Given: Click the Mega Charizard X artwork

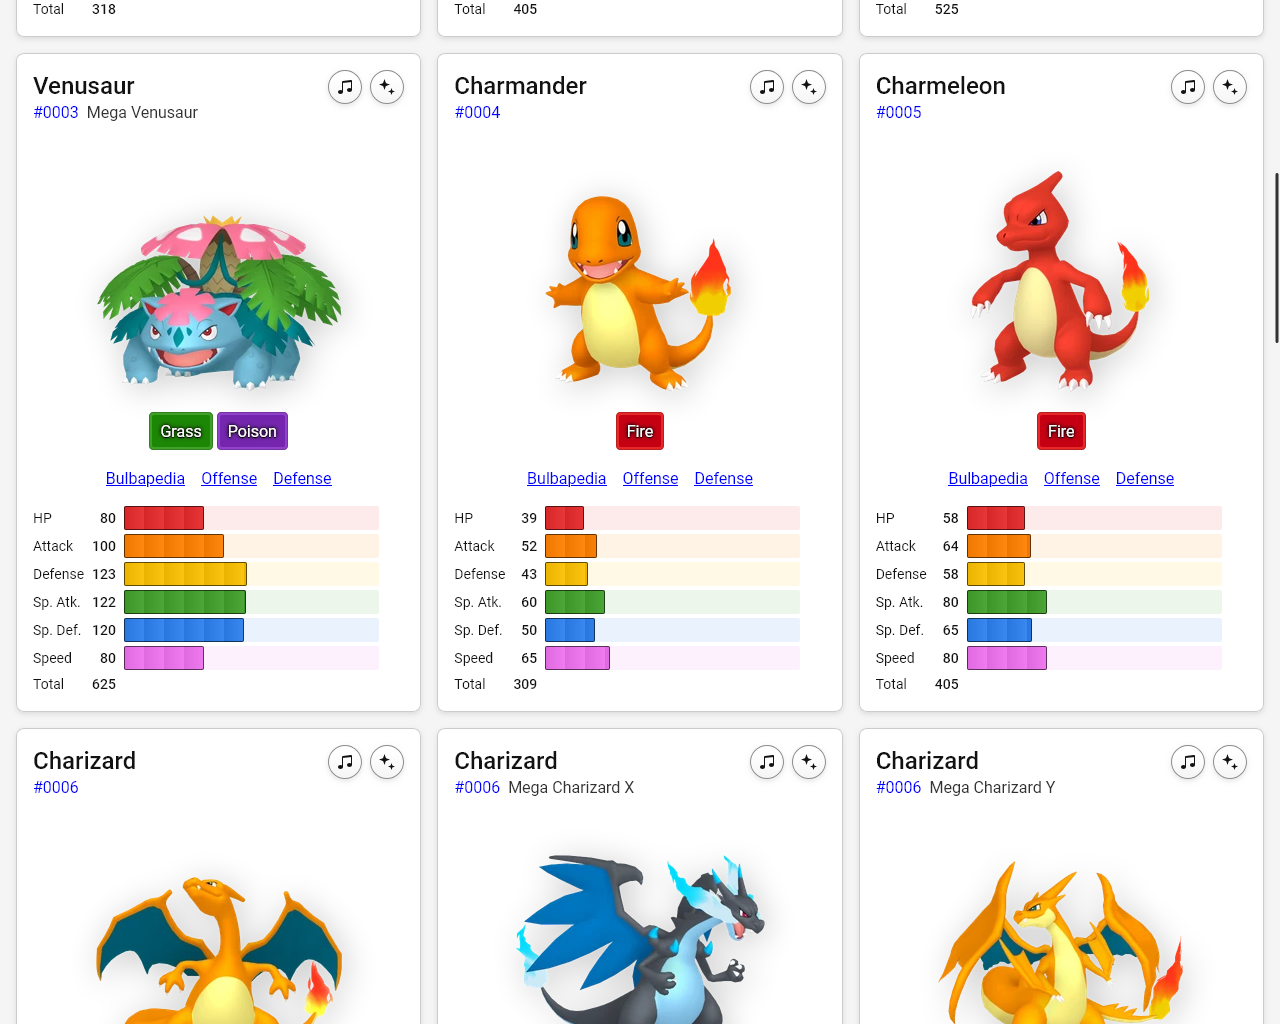Looking at the screenshot, I should (x=640, y=938).
